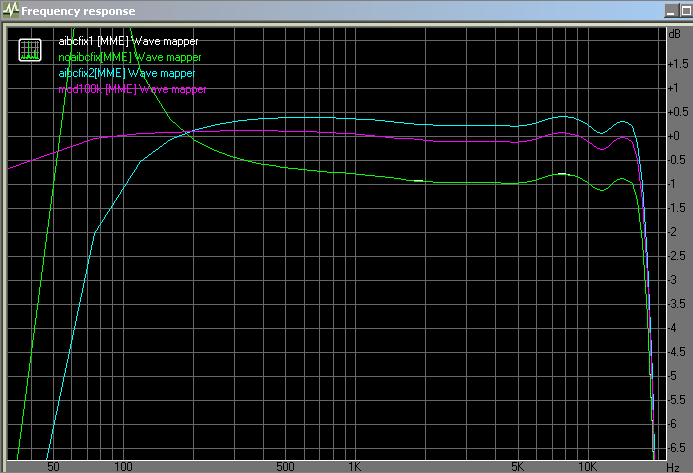Click the 1K frequency axis label
Screen dimensions: 693x473
pos(354,467)
